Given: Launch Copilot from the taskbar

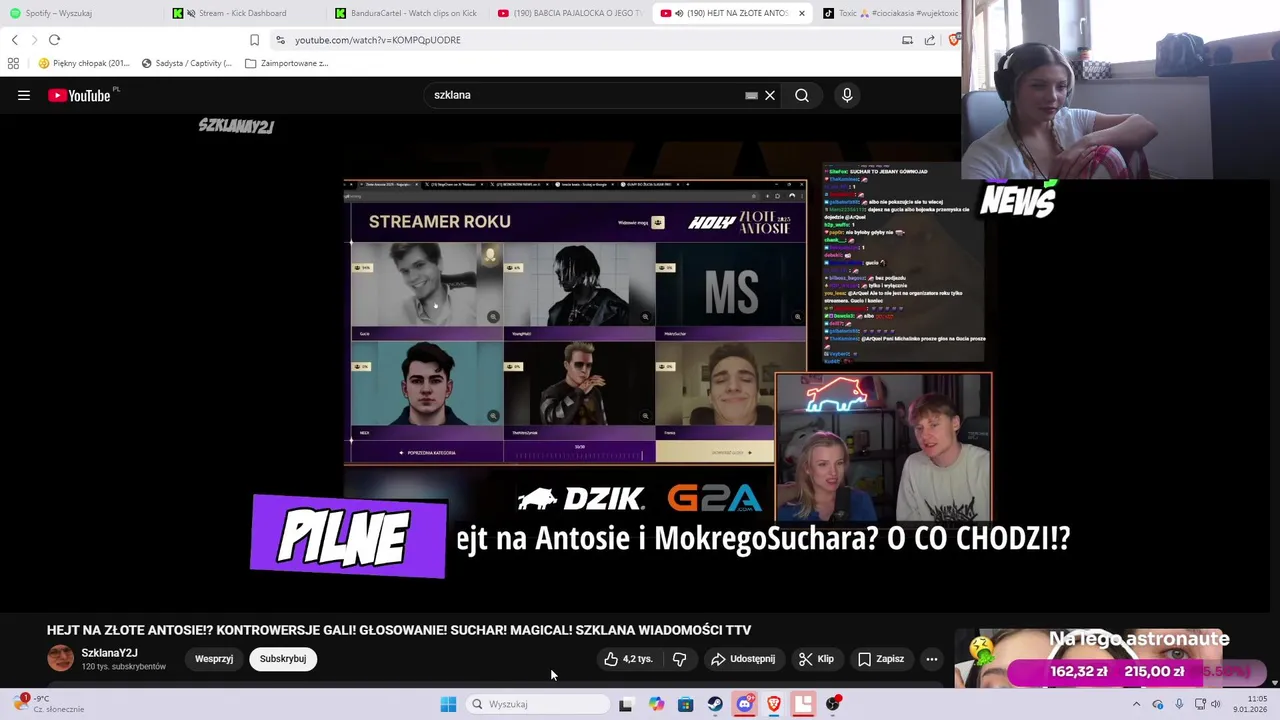Looking at the screenshot, I should click(x=656, y=704).
